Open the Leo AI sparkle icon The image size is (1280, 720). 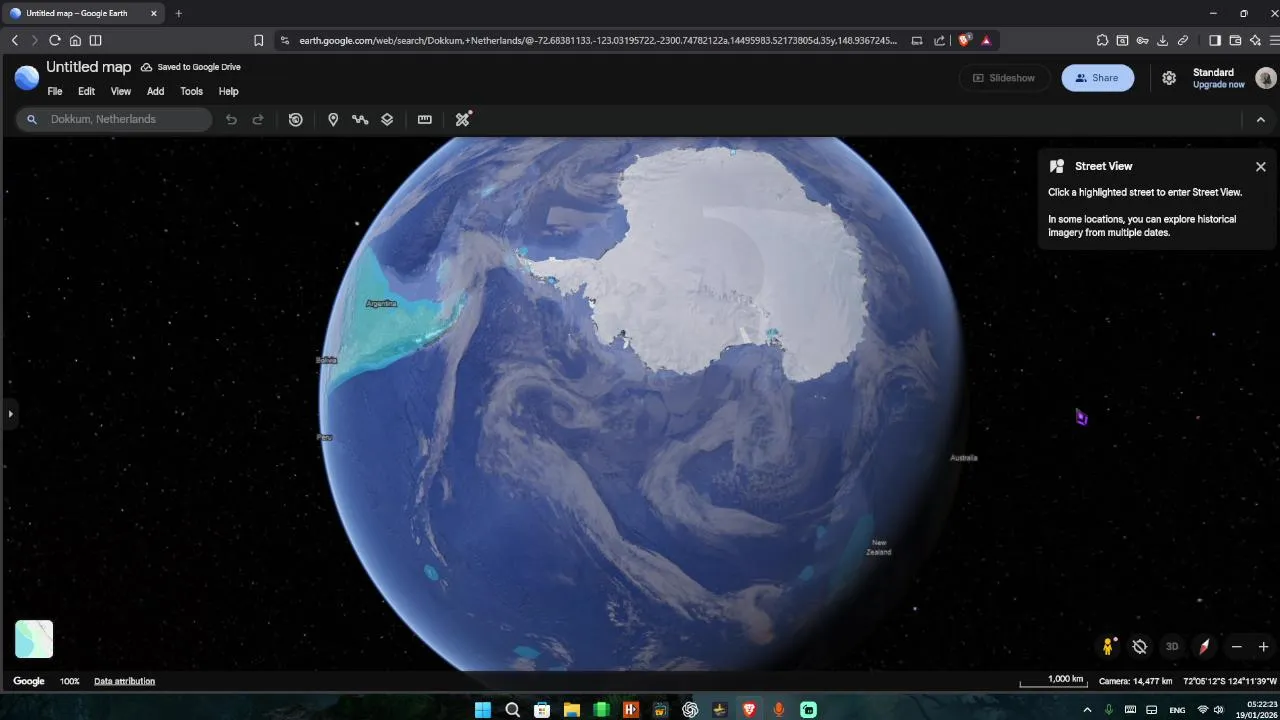click(1255, 40)
